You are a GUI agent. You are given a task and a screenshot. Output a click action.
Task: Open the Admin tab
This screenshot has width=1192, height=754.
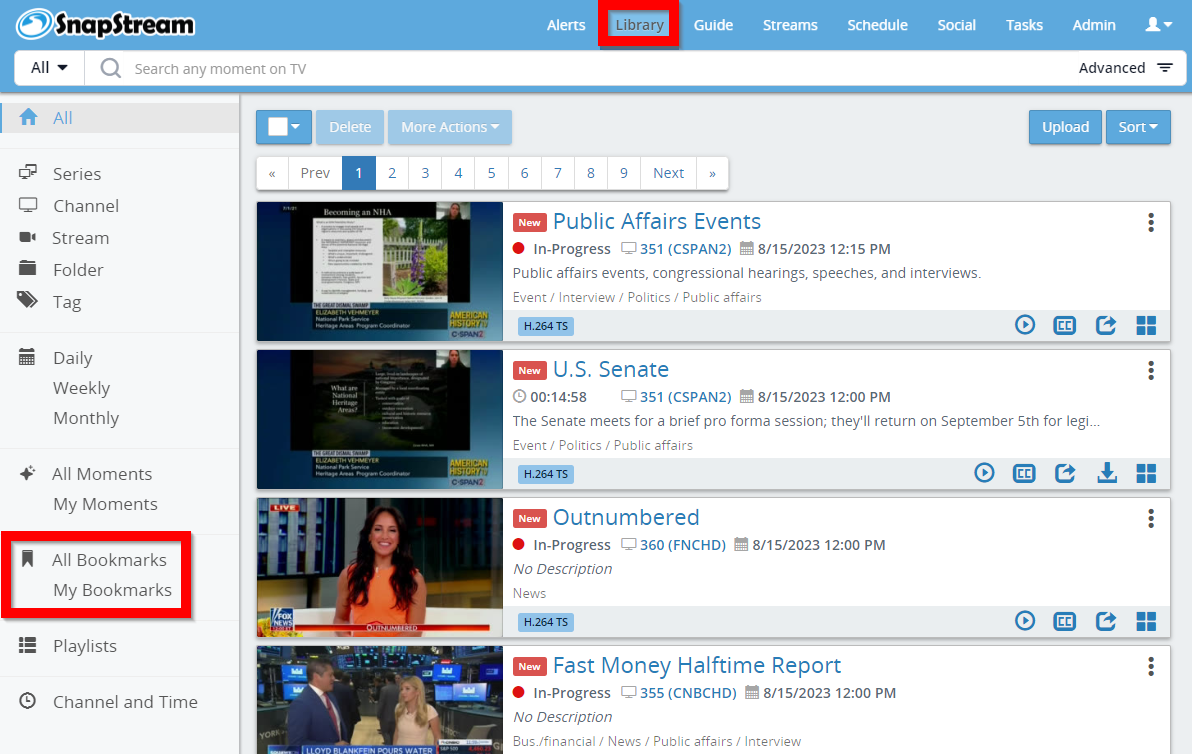pyautogui.click(x=1094, y=25)
